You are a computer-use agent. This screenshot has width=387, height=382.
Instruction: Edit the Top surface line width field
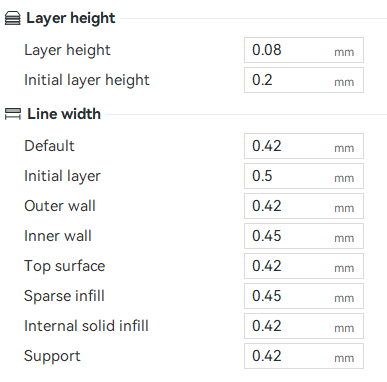304,266
